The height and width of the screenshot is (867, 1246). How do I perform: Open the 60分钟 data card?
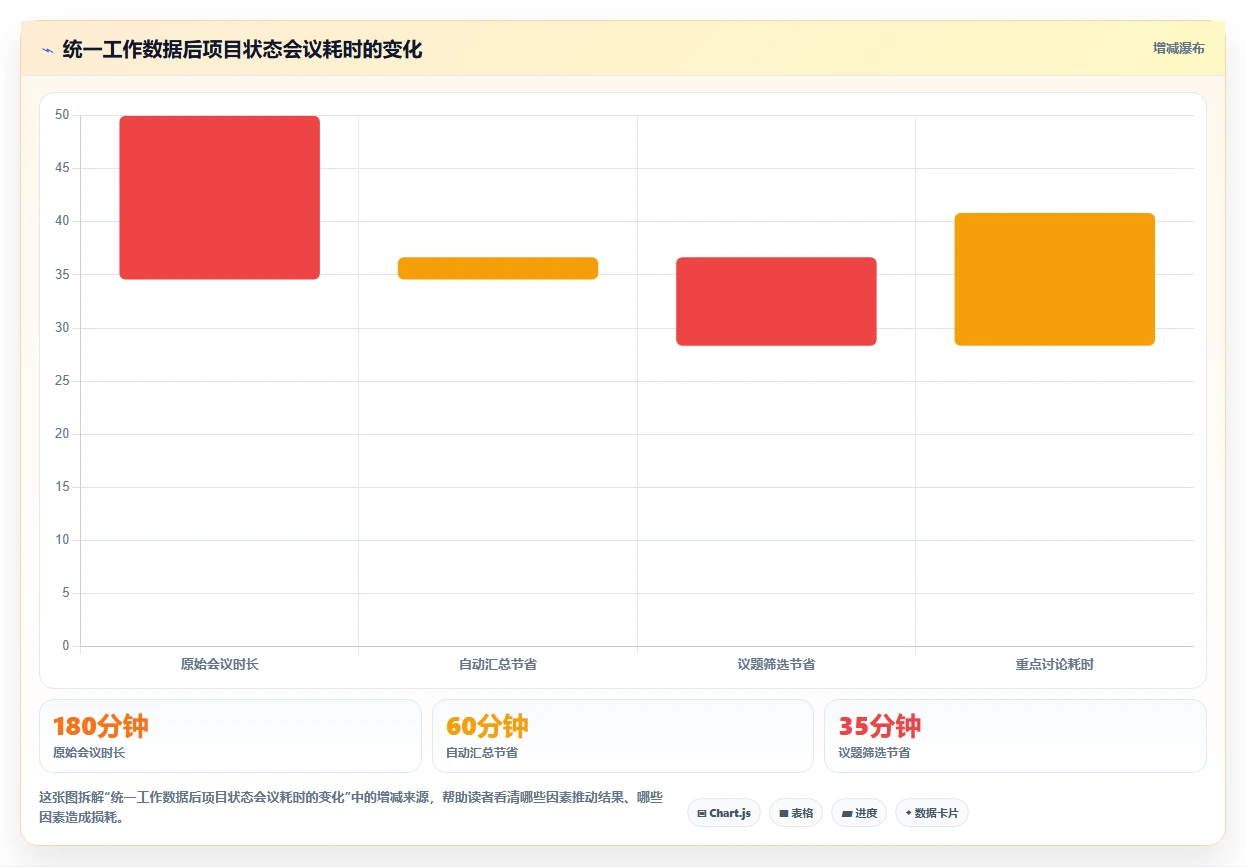(x=623, y=736)
